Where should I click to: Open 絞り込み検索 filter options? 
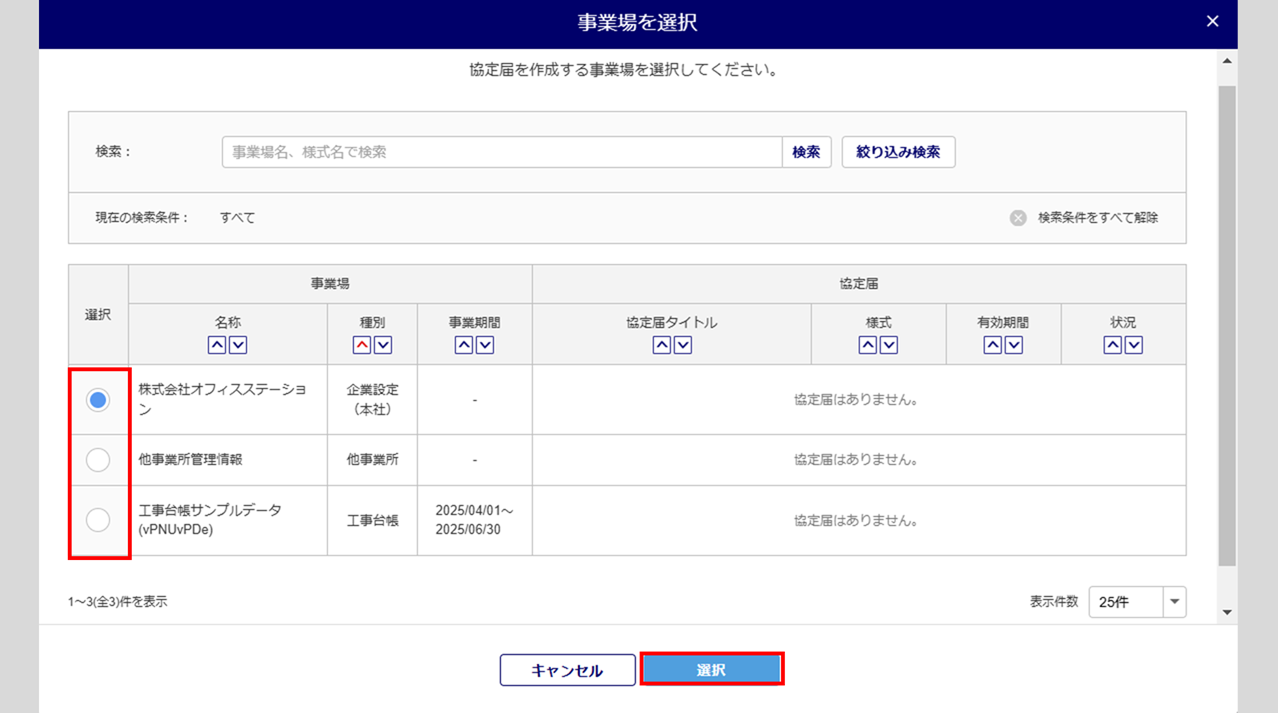coord(898,152)
